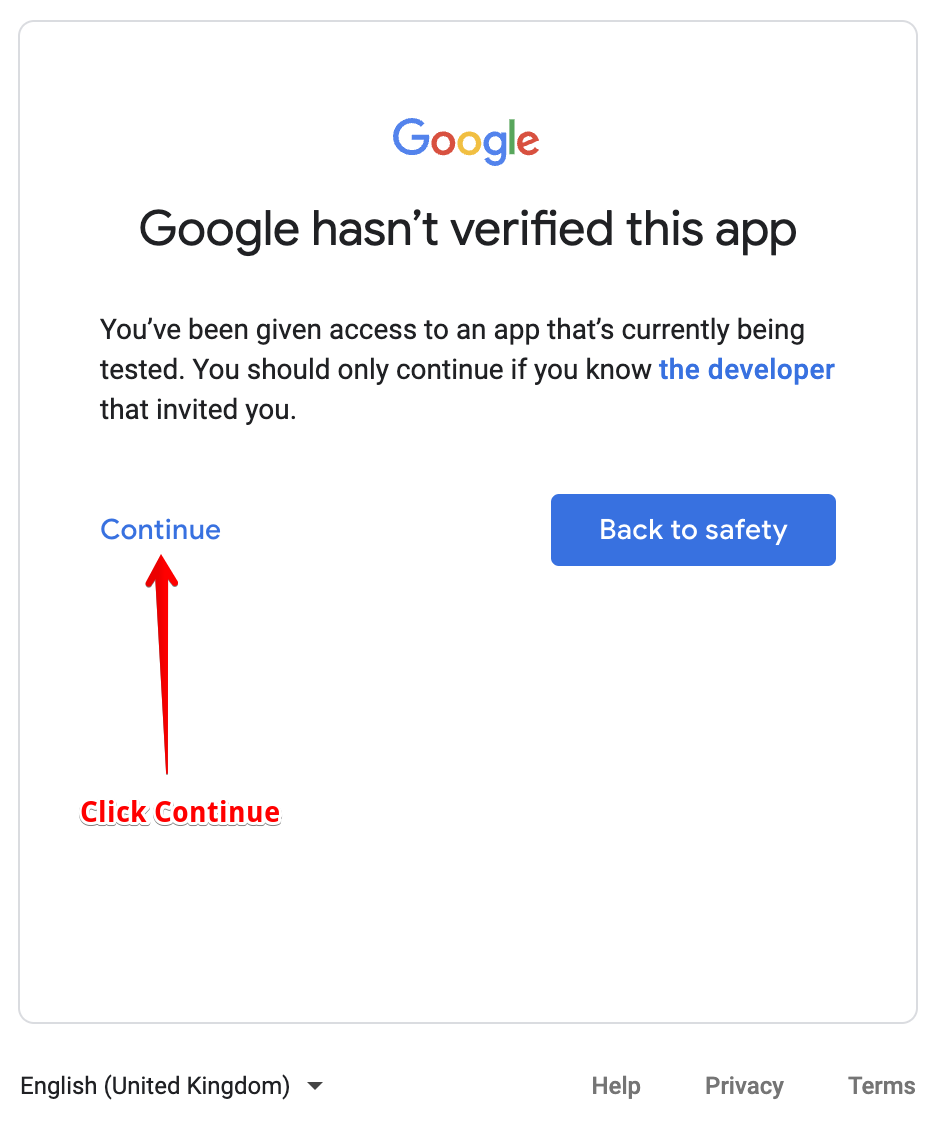View the Privacy policy
The image size is (944, 1132).
coord(744,1086)
